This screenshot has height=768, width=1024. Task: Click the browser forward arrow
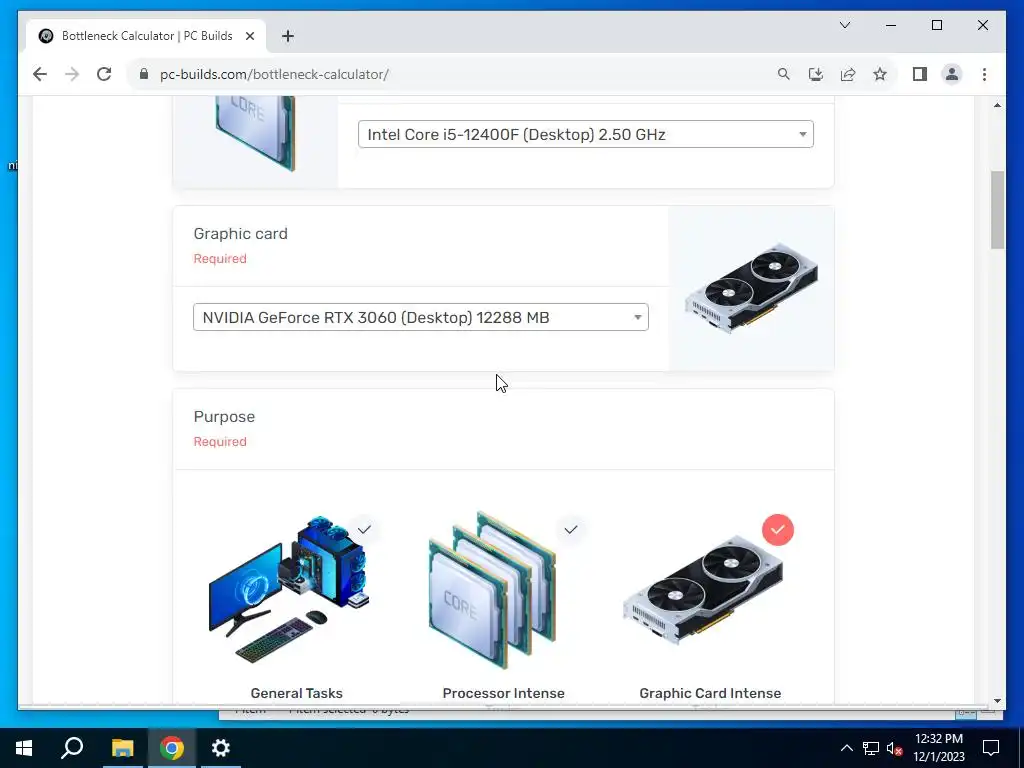72,74
